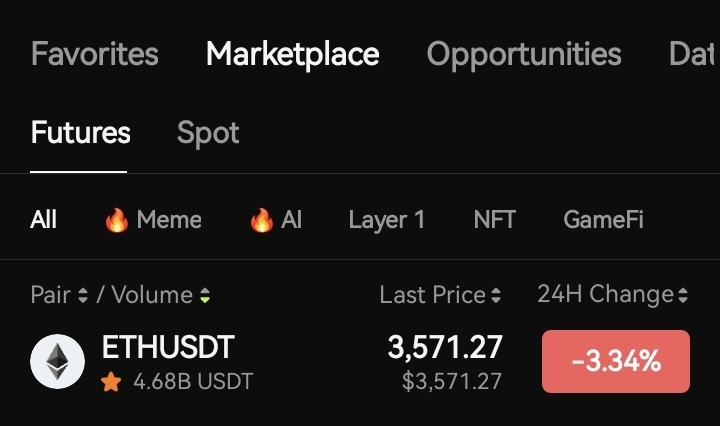This screenshot has height=426, width=720.
Task: Choose the All category filter
Action: click(44, 219)
